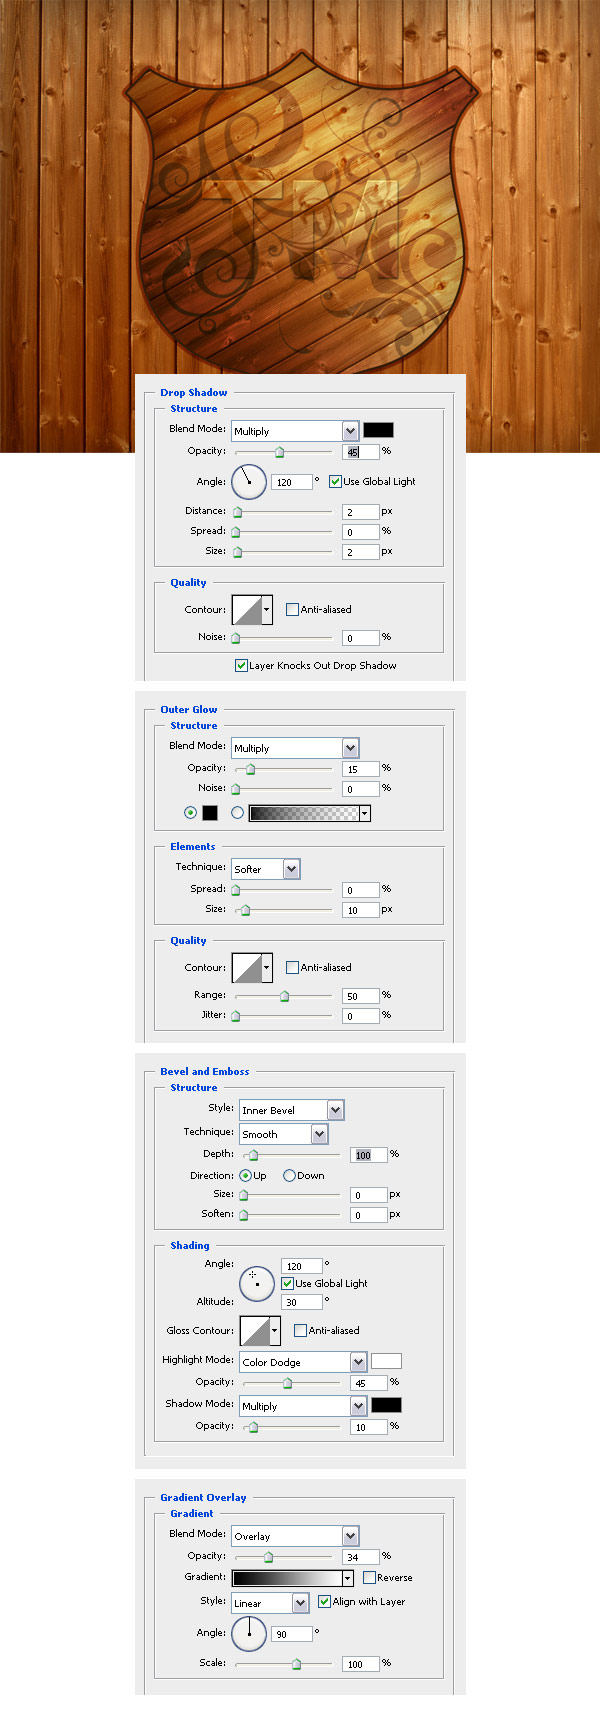
Task: Click Drop Shadow Noise value field
Action: [x=361, y=638]
